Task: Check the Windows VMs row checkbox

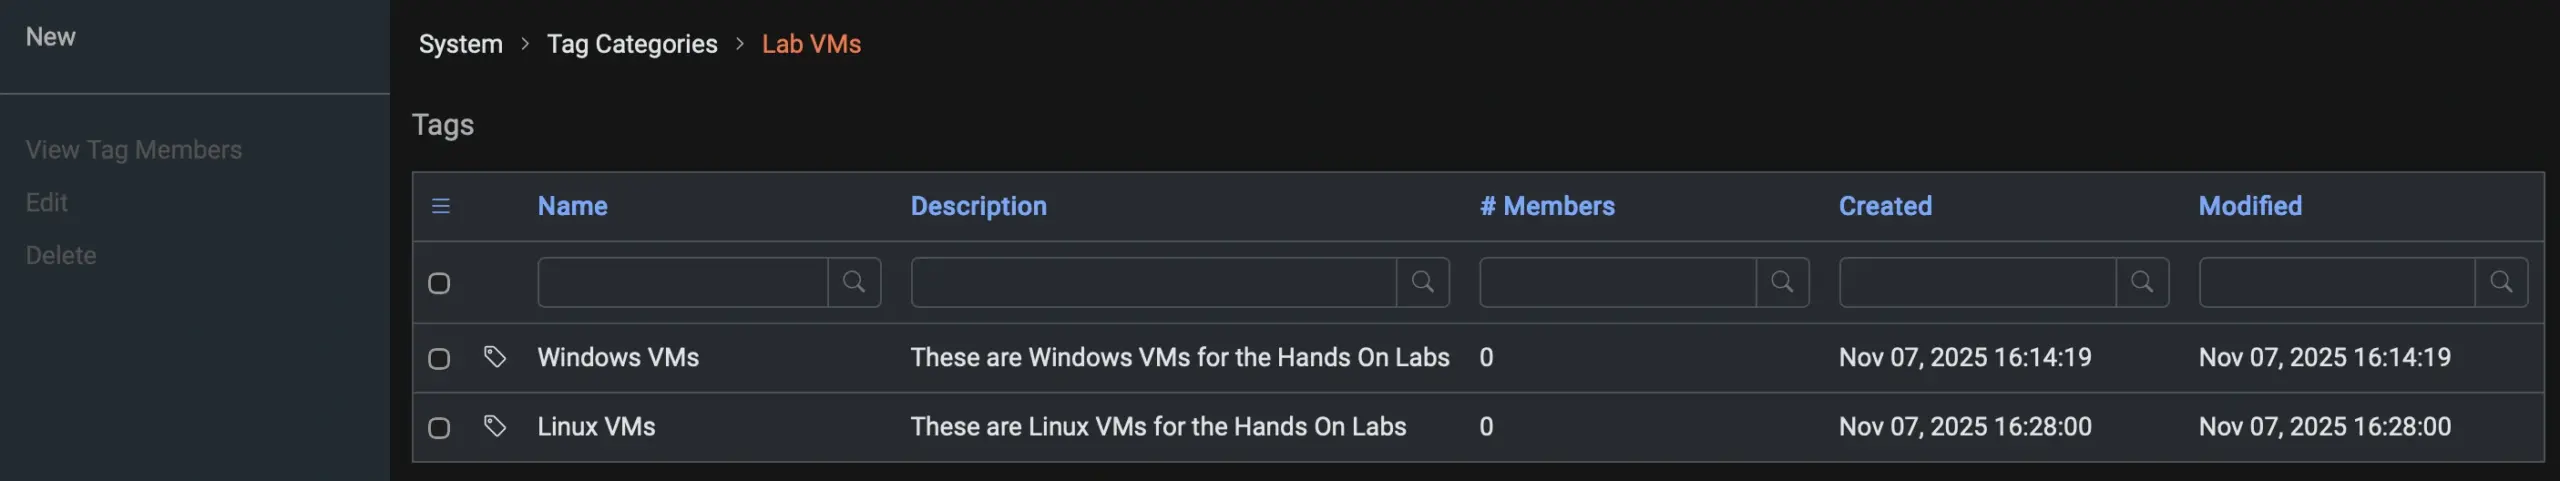Action: (439, 358)
